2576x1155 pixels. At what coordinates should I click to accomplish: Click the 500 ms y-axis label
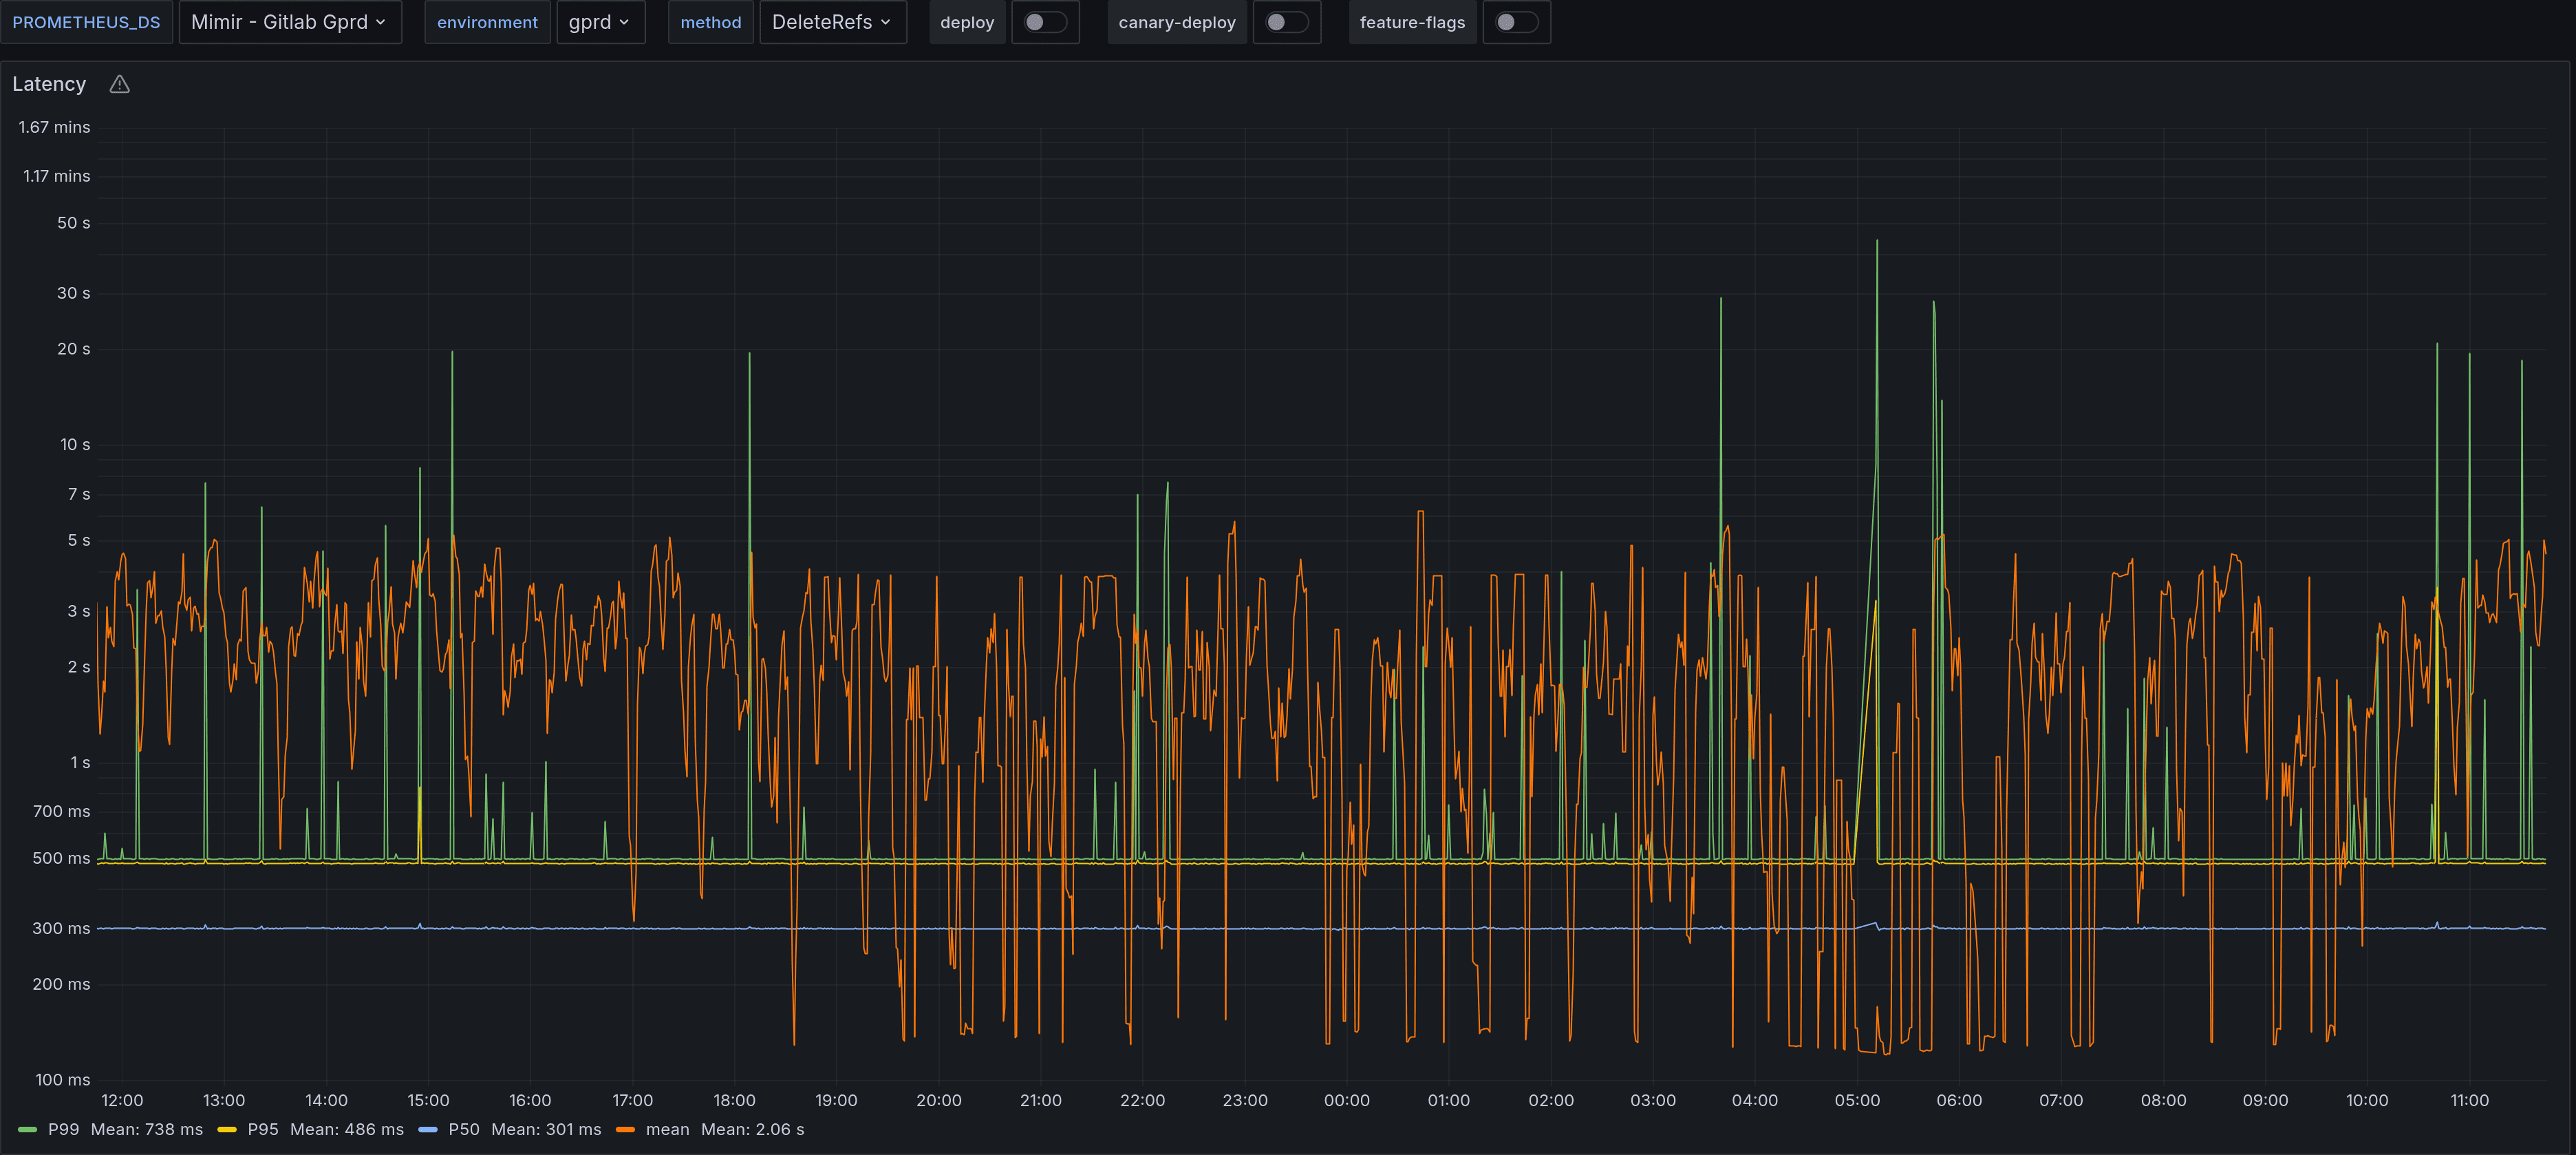click(x=61, y=858)
